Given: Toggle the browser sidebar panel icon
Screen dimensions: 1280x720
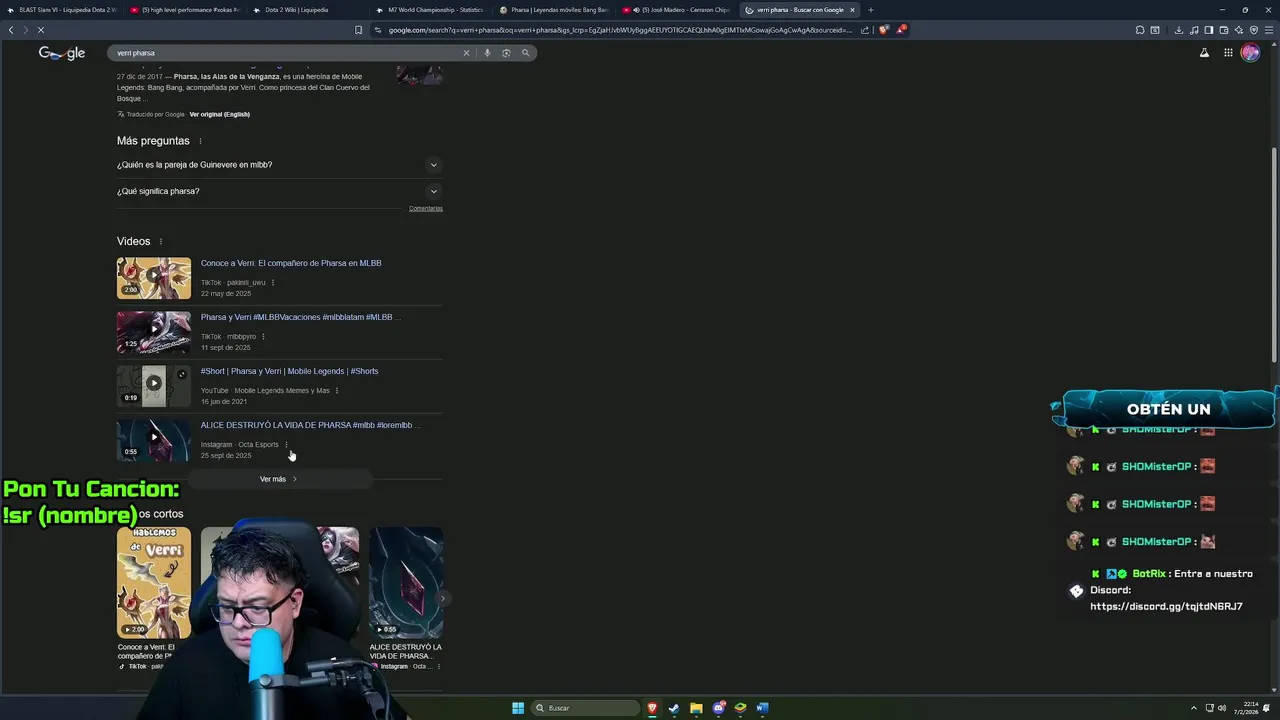Looking at the screenshot, I should pos(1209,30).
